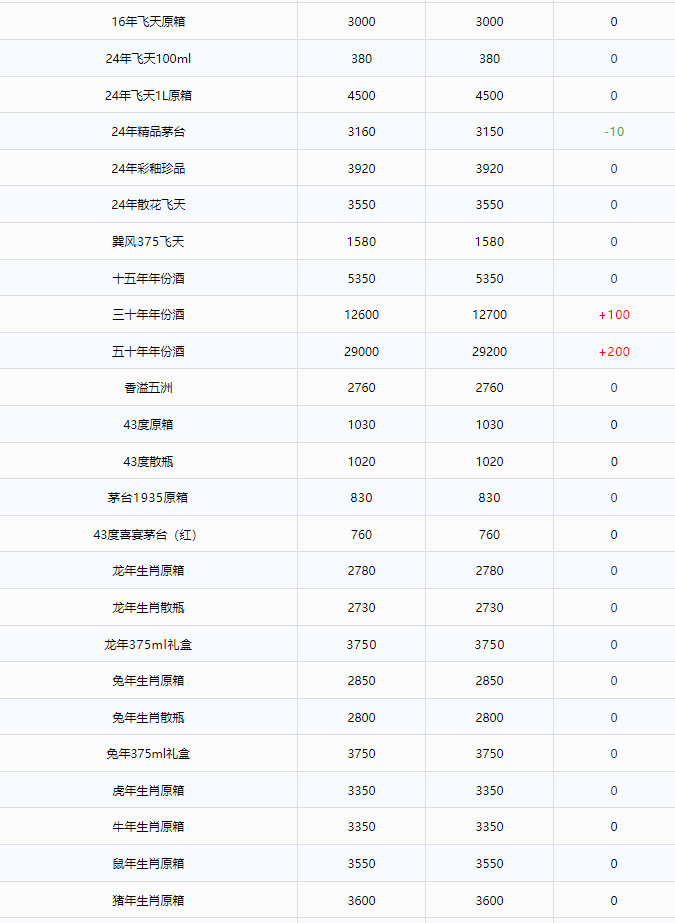Click the 24年散花飞天 product name
This screenshot has width=675, height=923.
tap(148, 205)
